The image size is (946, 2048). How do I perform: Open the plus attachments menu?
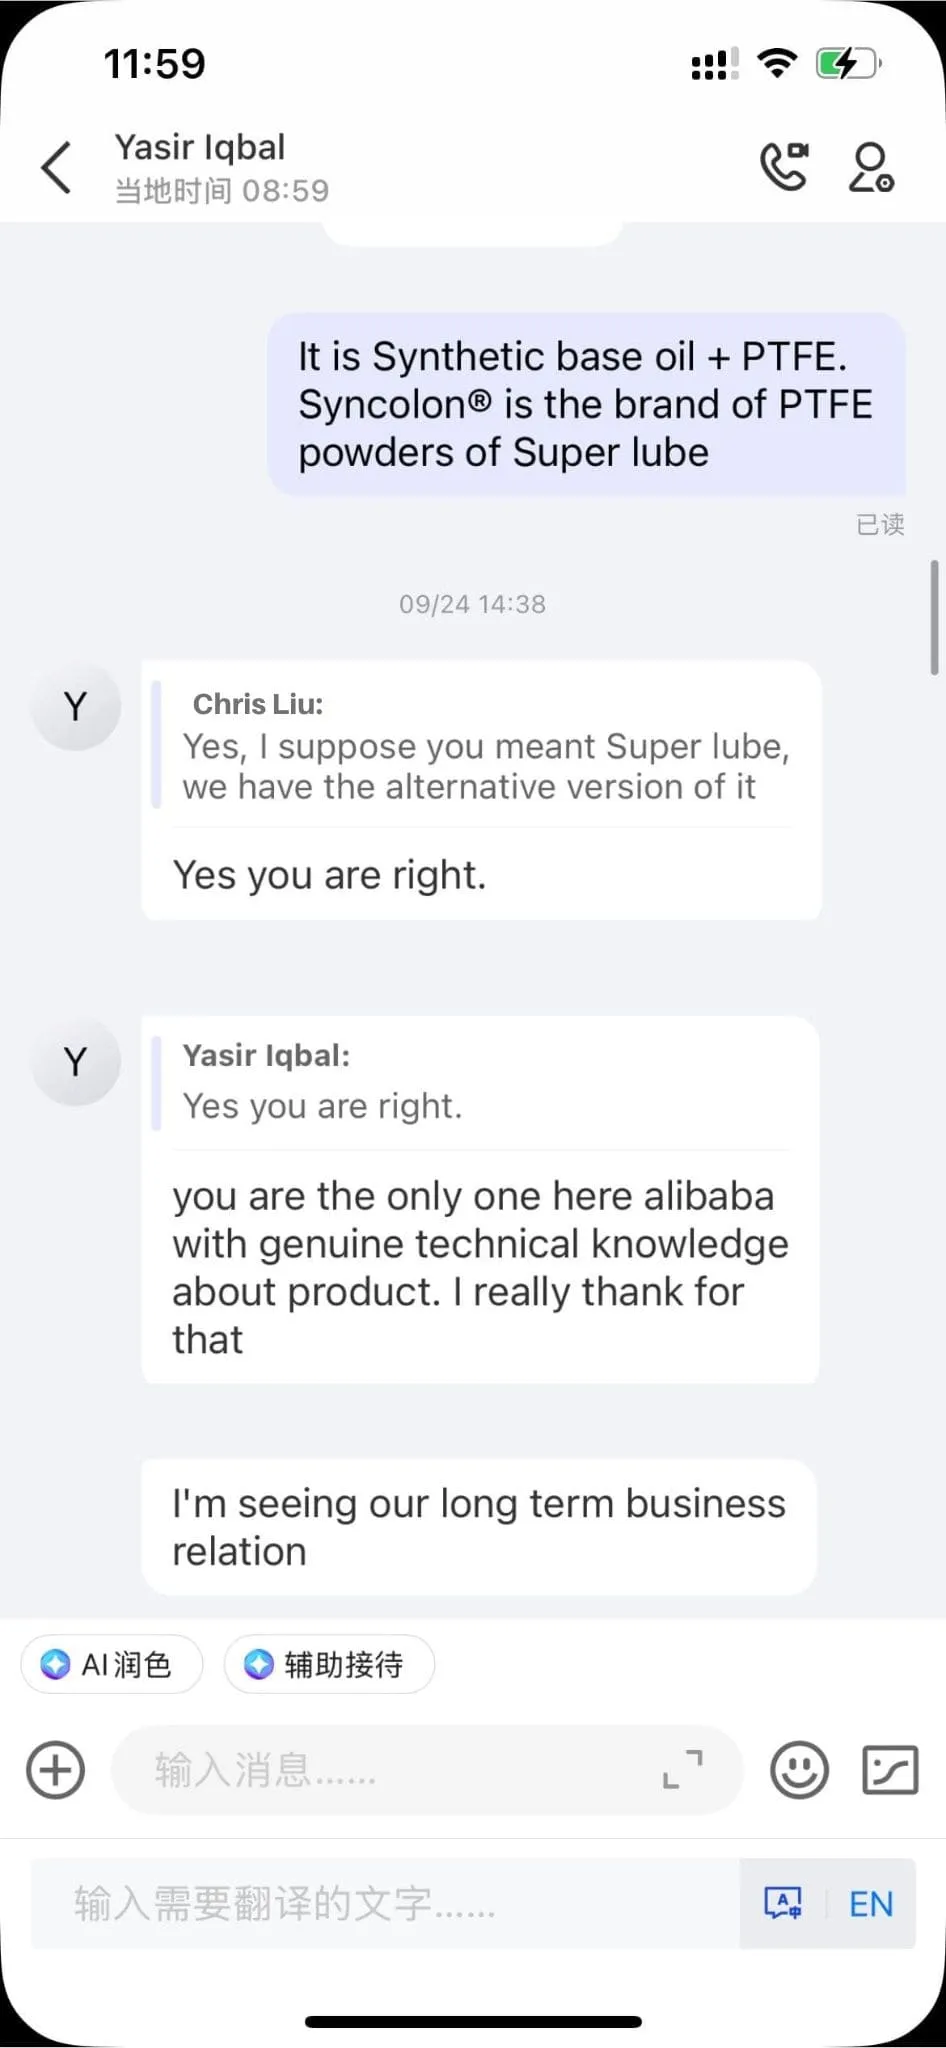(x=55, y=1770)
